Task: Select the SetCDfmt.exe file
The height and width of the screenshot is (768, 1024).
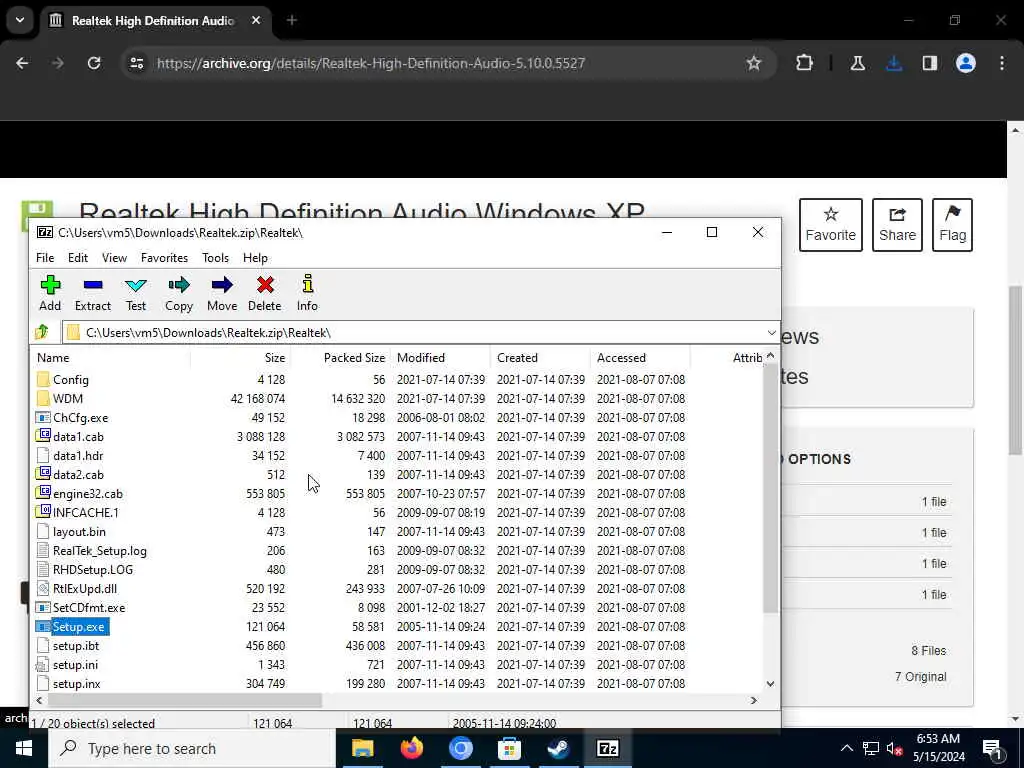Action: click(89, 608)
